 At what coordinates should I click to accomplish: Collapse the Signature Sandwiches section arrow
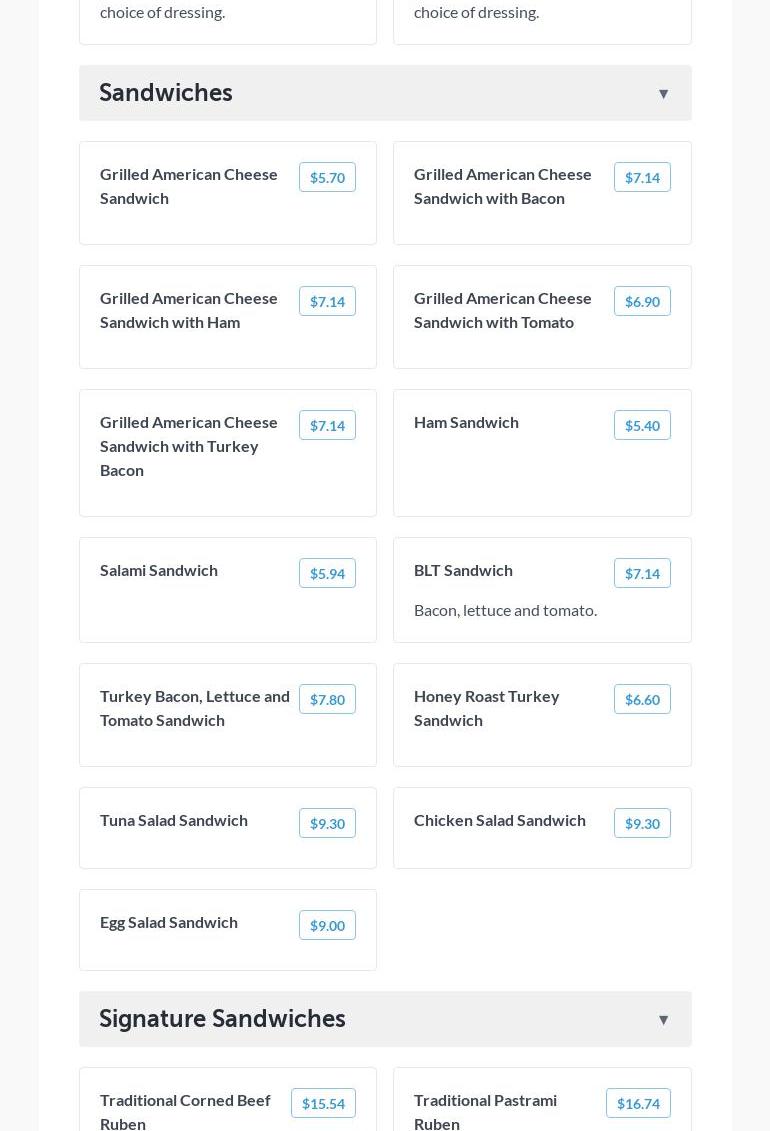click(663, 1020)
